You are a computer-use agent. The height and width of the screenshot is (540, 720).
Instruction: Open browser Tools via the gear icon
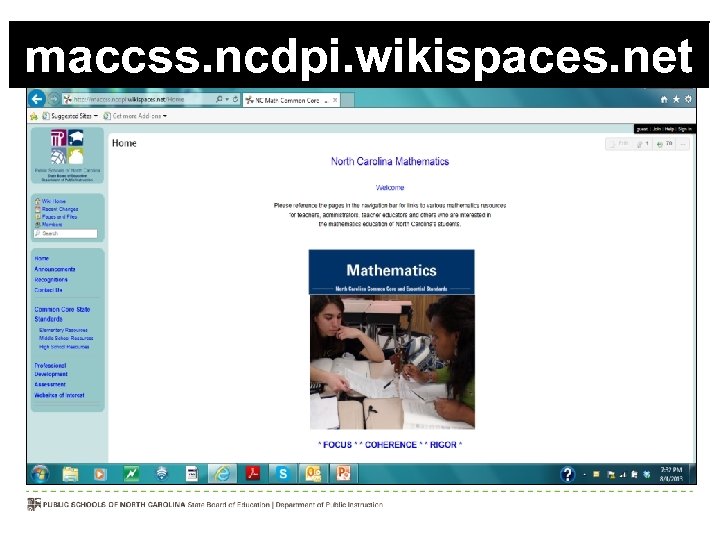click(688, 99)
